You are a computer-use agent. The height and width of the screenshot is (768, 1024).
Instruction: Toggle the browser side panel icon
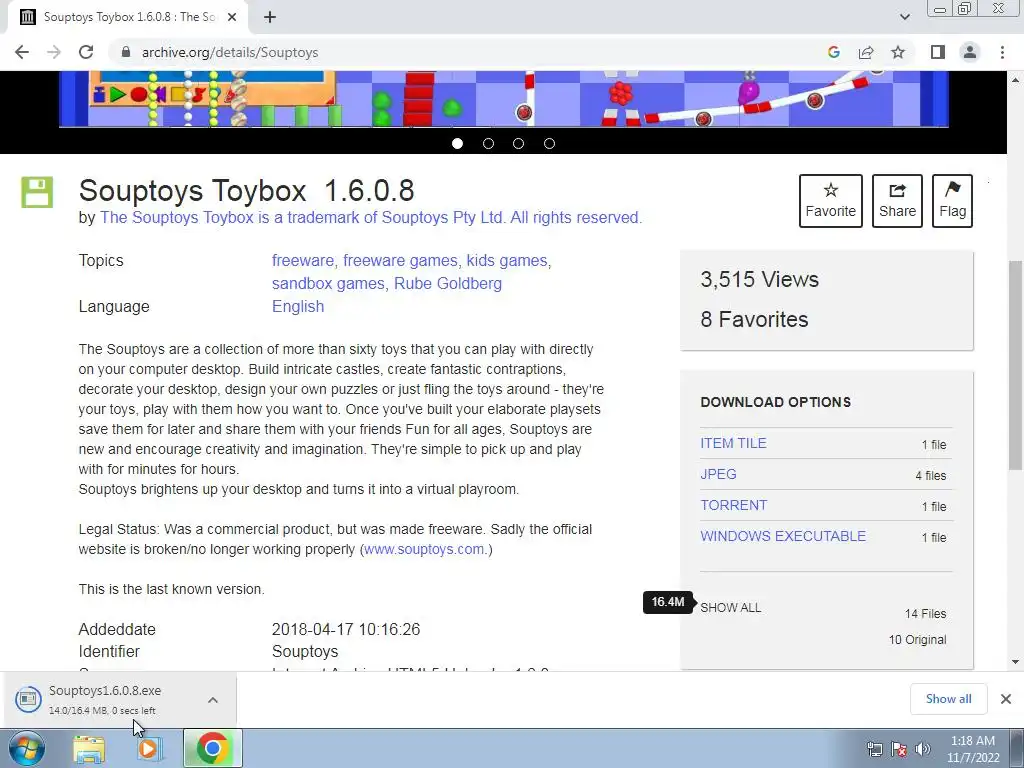point(938,52)
